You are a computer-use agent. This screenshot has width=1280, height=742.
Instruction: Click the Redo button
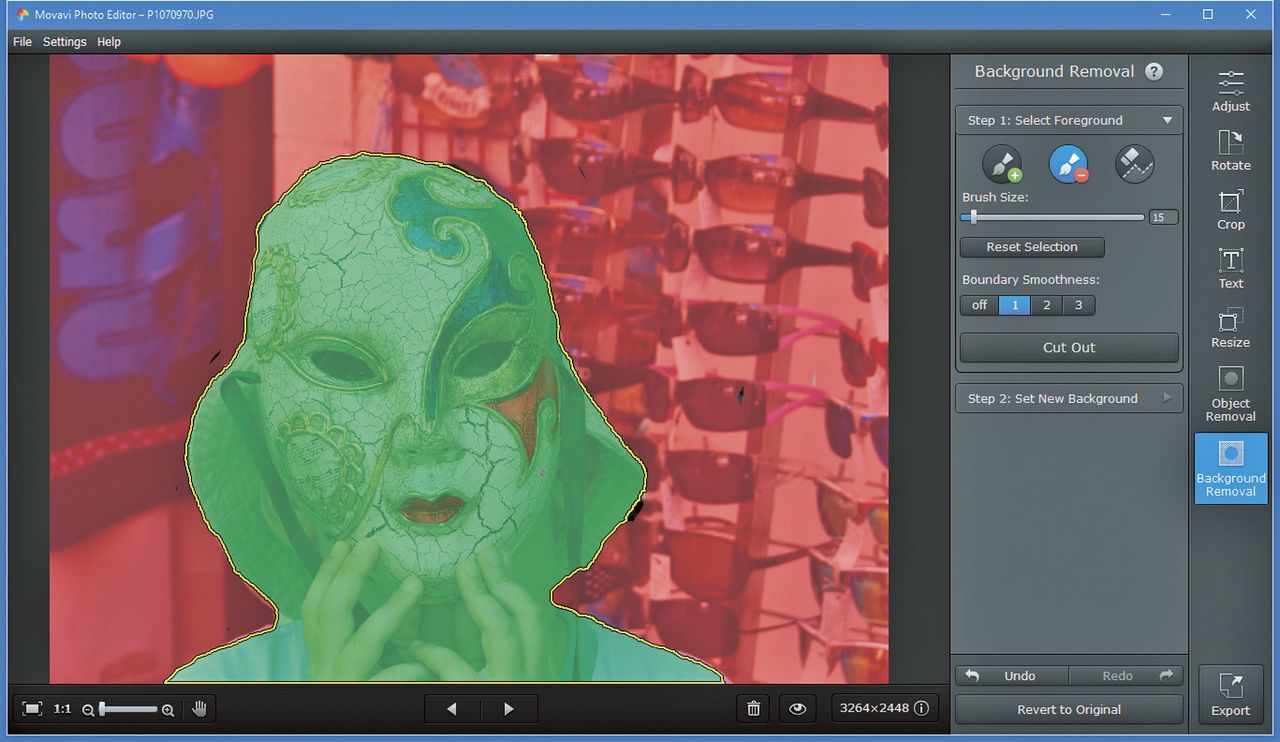(1127, 676)
